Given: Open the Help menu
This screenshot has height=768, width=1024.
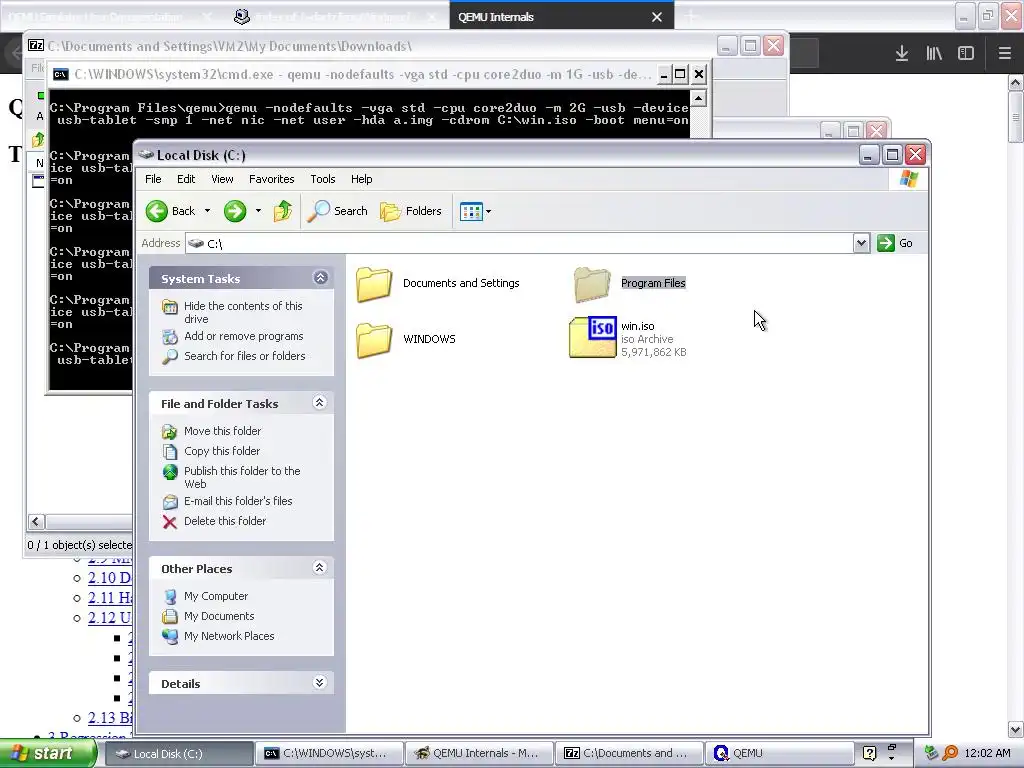Looking at the screenshot, I should pyautogui.click(x=361, y=179).
